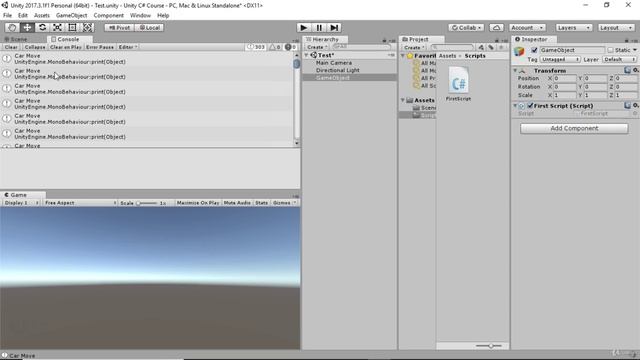Select Main Camera in Hierarchy

(334, 62)
